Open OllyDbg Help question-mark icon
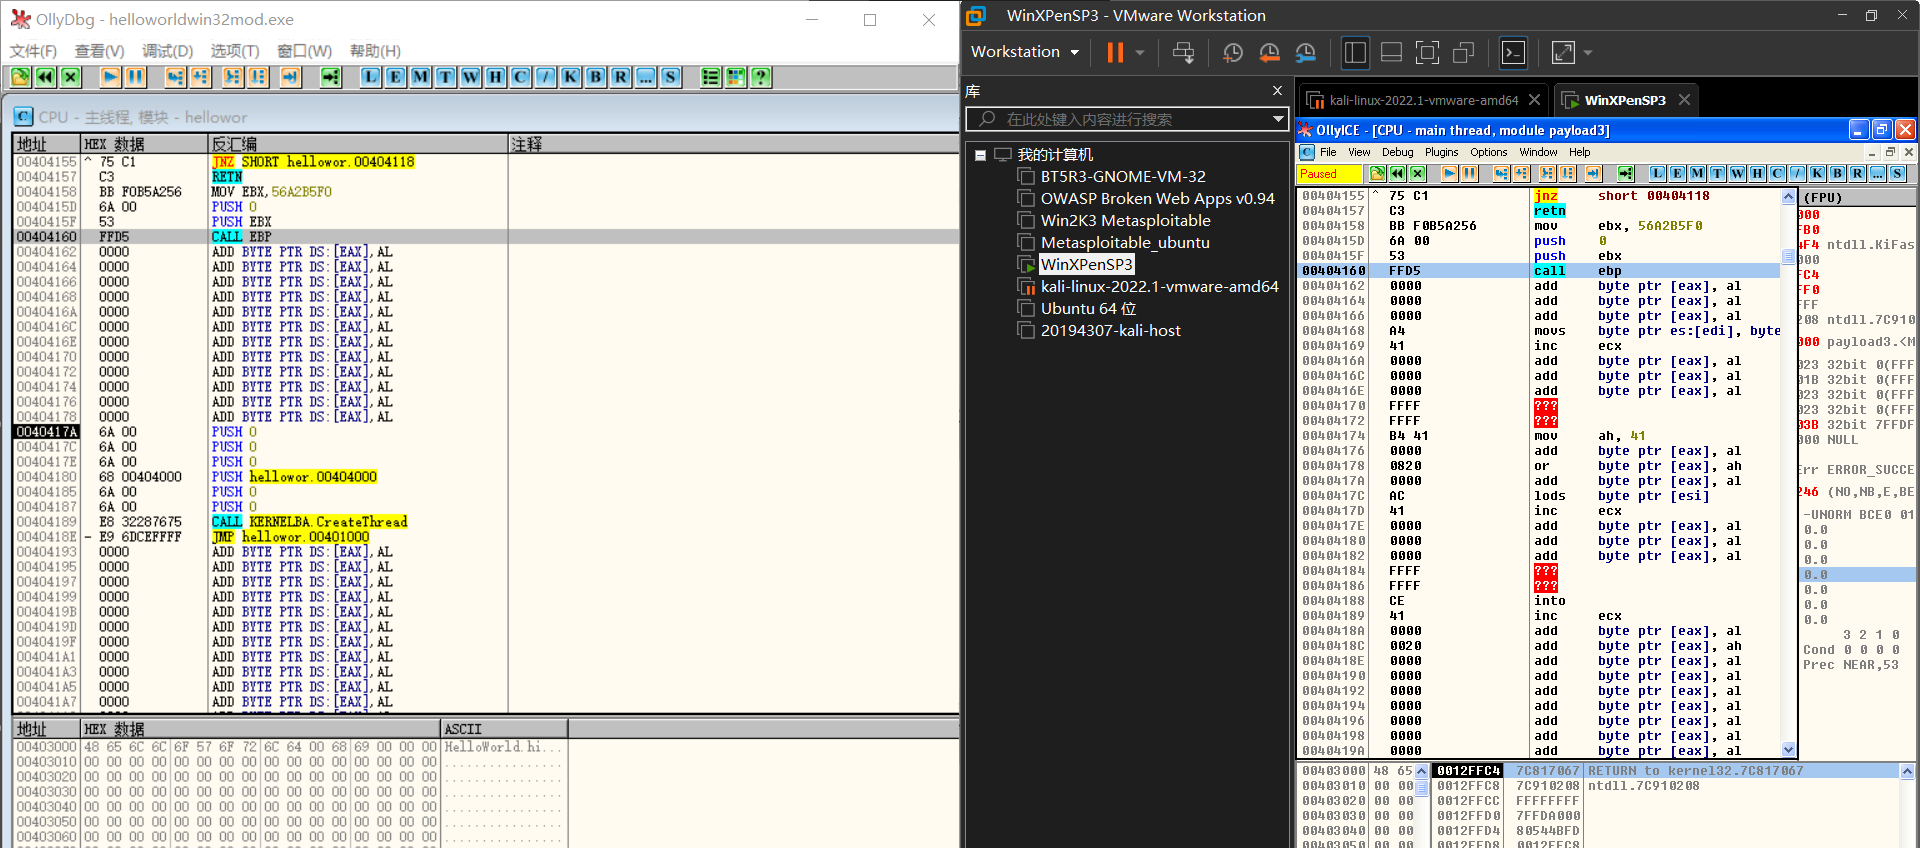 click(x=761, y=77)
